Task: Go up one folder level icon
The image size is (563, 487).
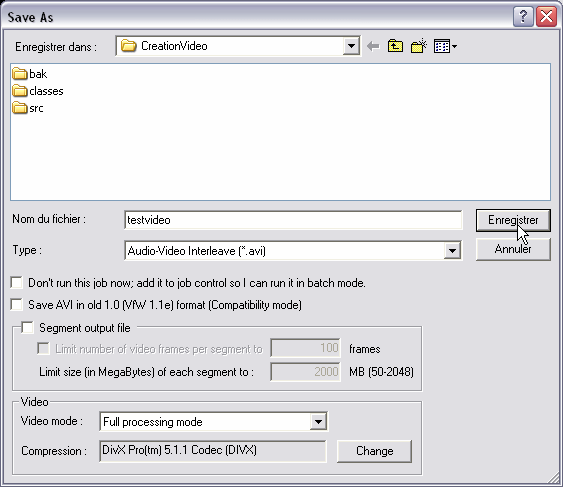Action: click(x=395, y=46)
